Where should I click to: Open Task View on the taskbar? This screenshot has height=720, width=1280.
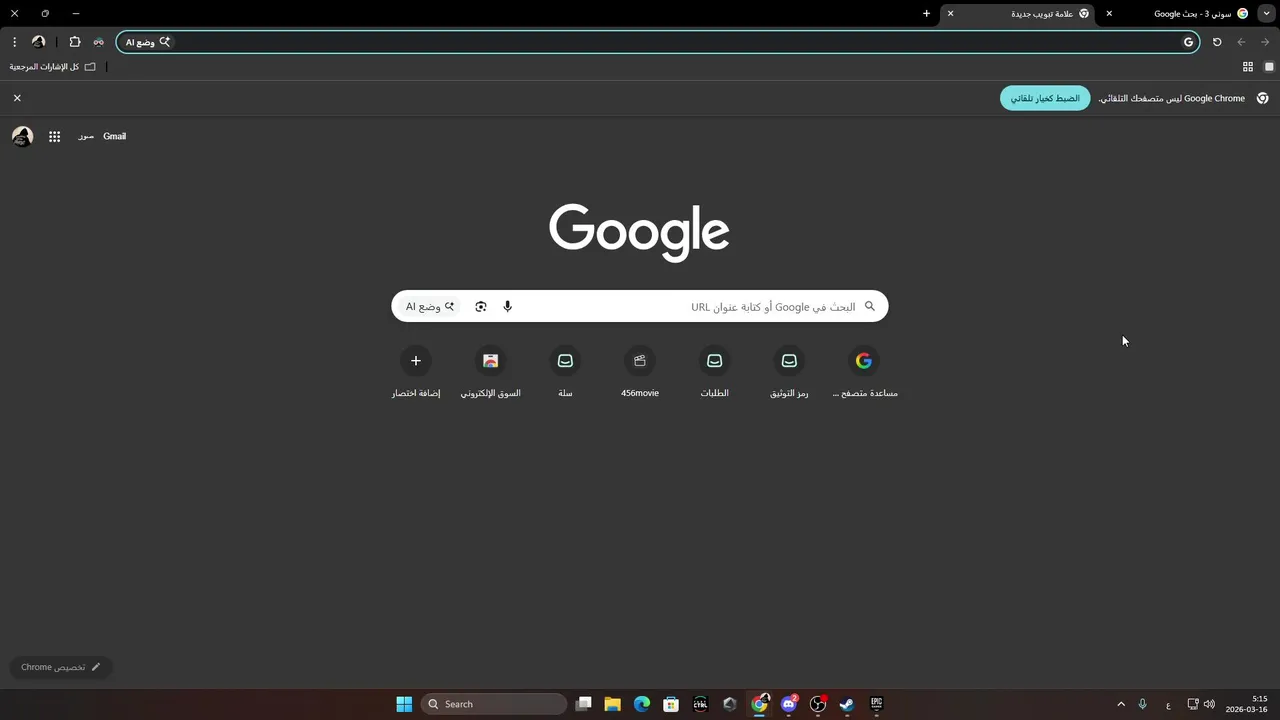(x=584, y=704)
